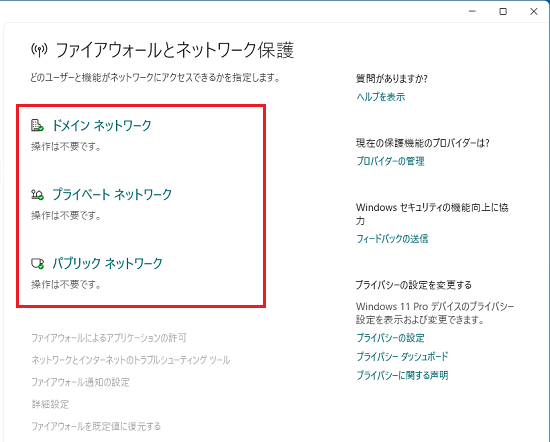Click ファイアウォールを既定値に復元する

(96, 426)
